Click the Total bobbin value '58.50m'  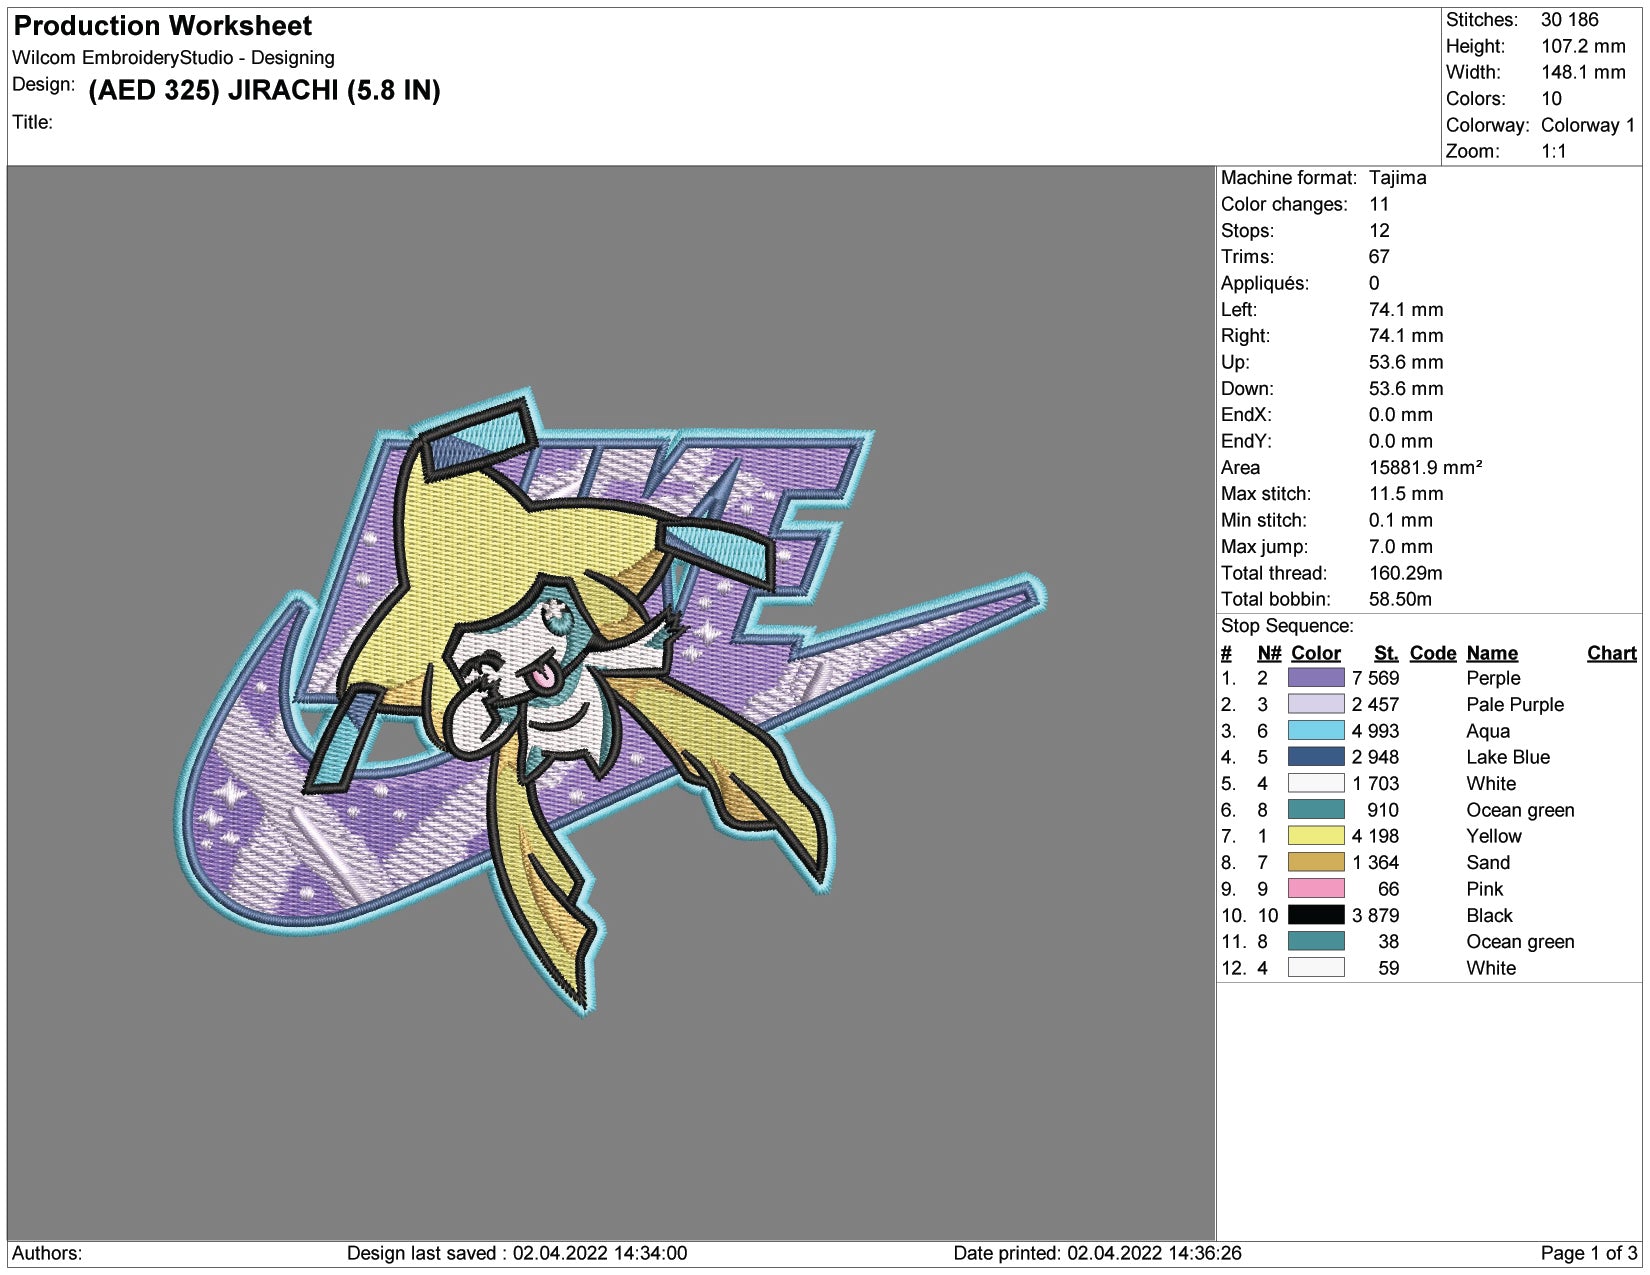pos(1400,599)
